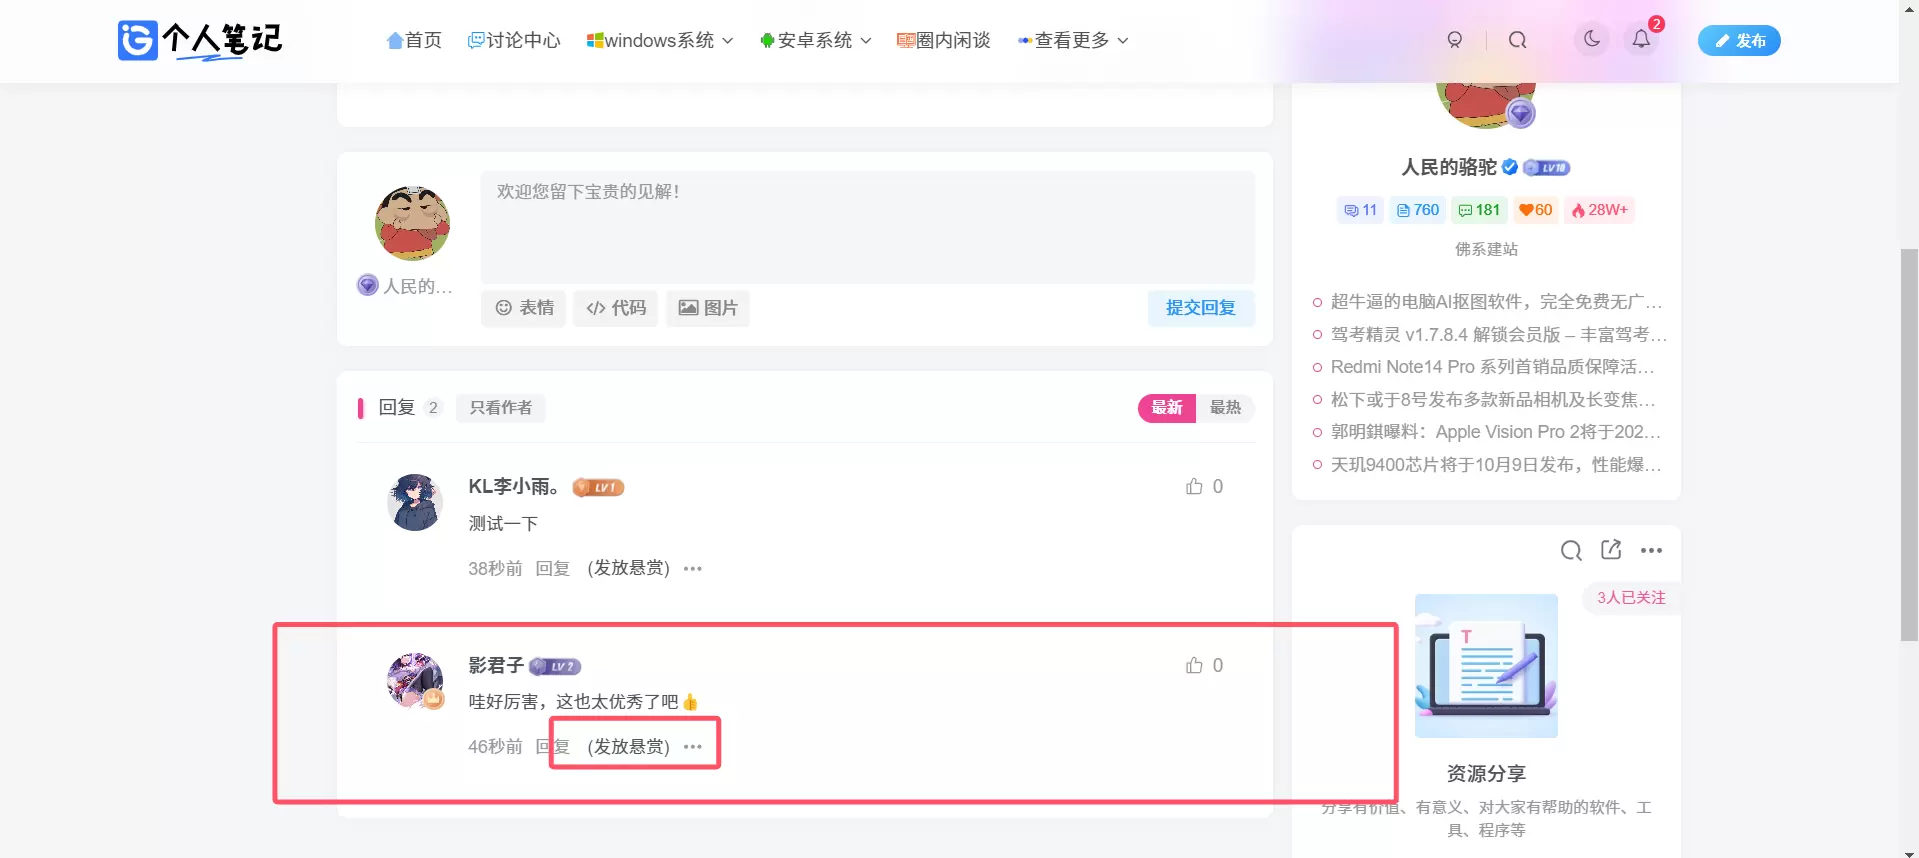Toggle 只看作者 filter

[501, 408]
